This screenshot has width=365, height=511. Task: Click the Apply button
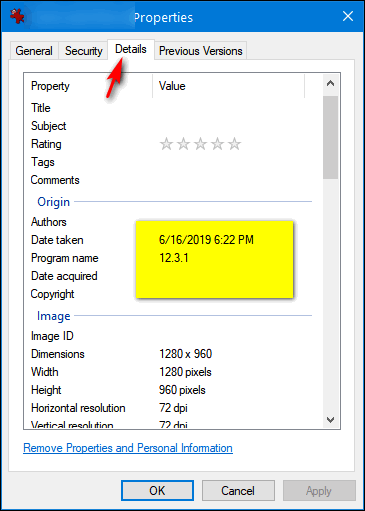pyautogui.click(x=319, y=491)
